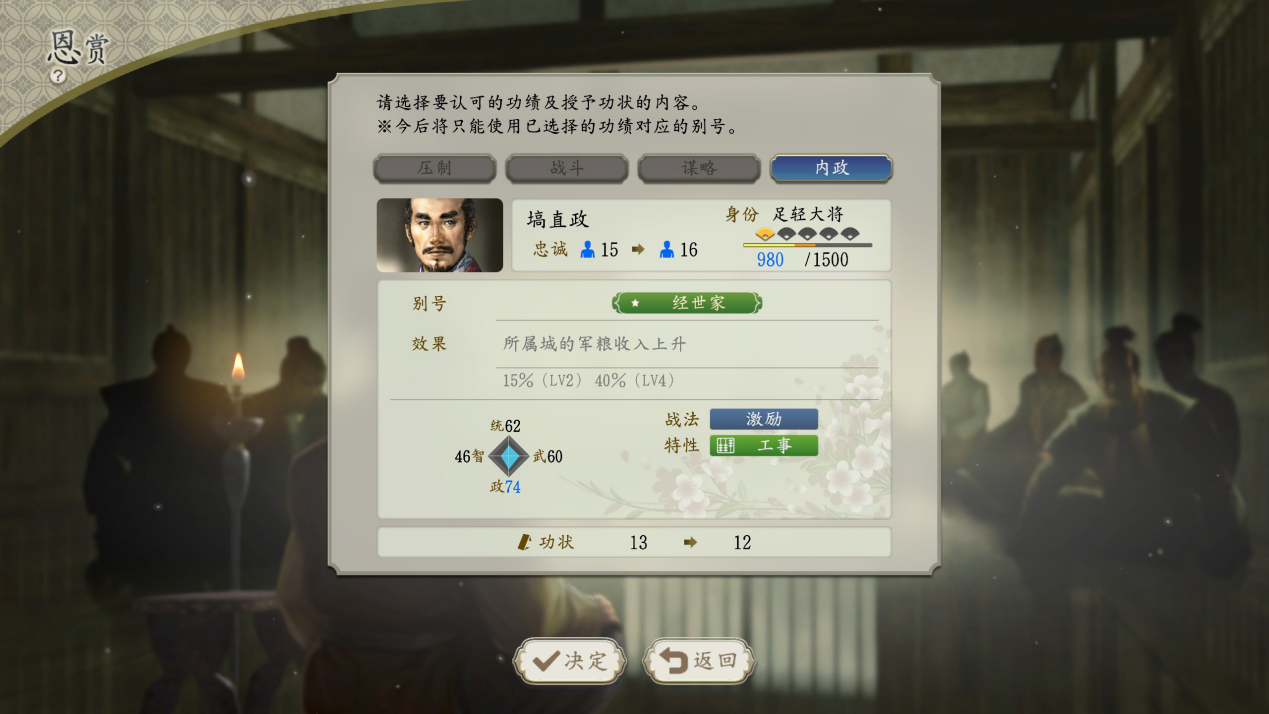Click the 980/1500 merit progress bar
The image size is (1269, 714).
click(807, 245)
